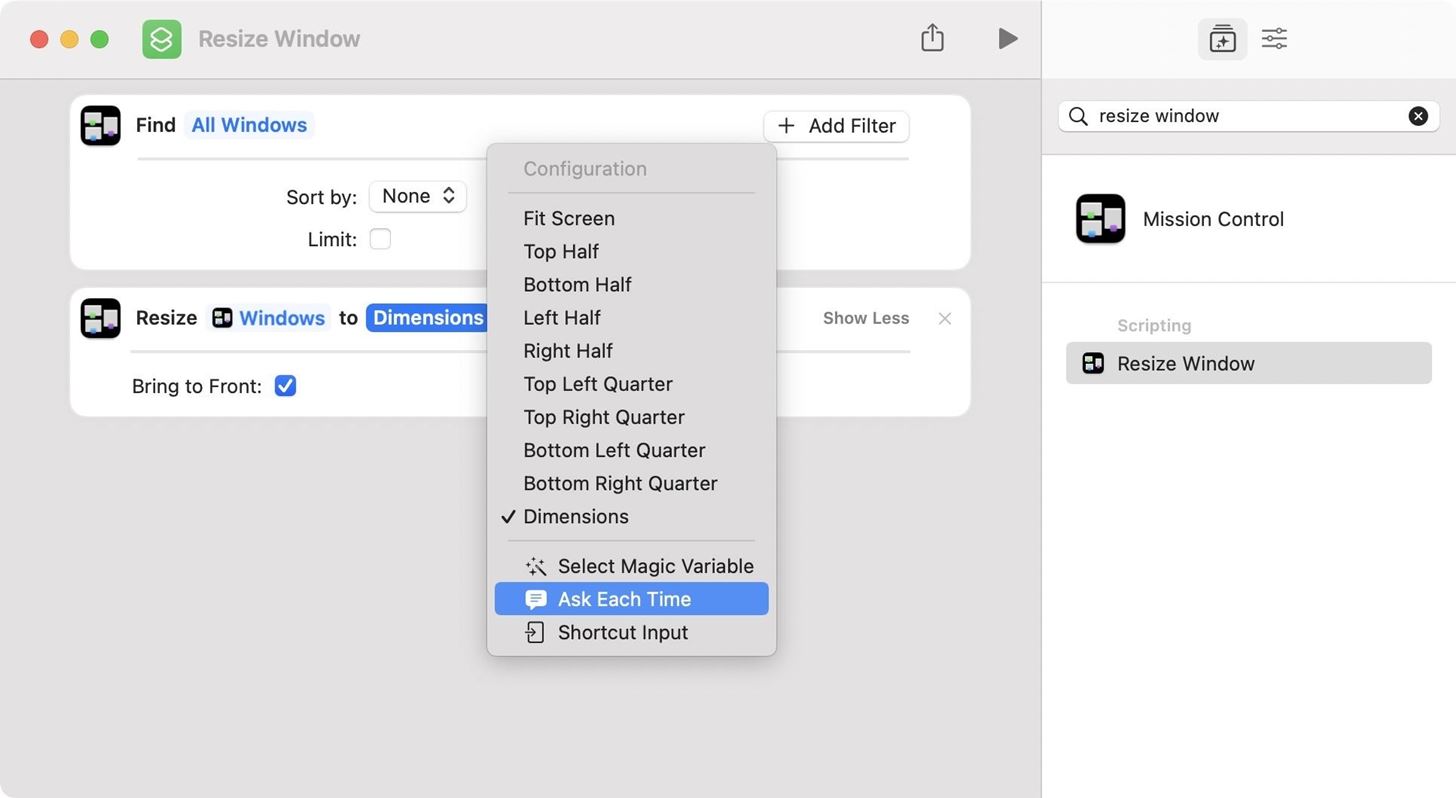This screenshot has width=1456, height=798.
Task: Click the Find action's window icon
Action: pyautogui.click(x=100, y=126)
